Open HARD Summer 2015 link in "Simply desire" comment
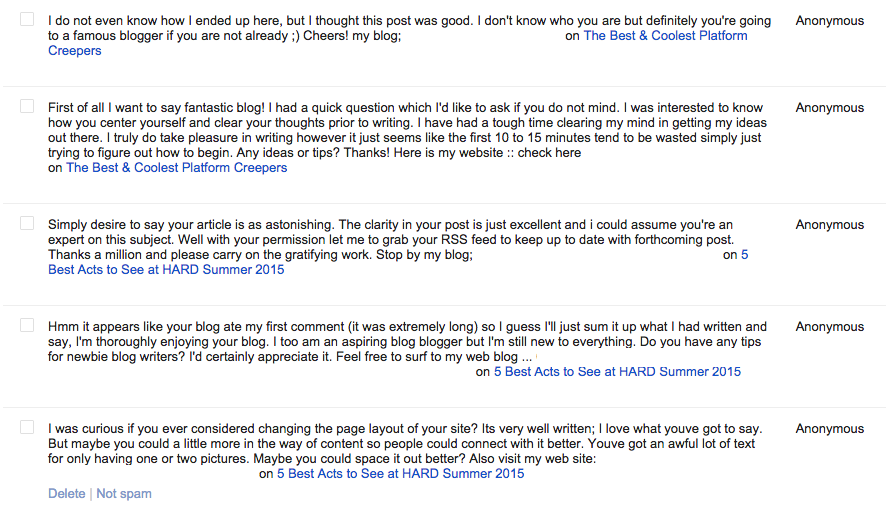This screenshot has width=886, height=507. point(166,270)
